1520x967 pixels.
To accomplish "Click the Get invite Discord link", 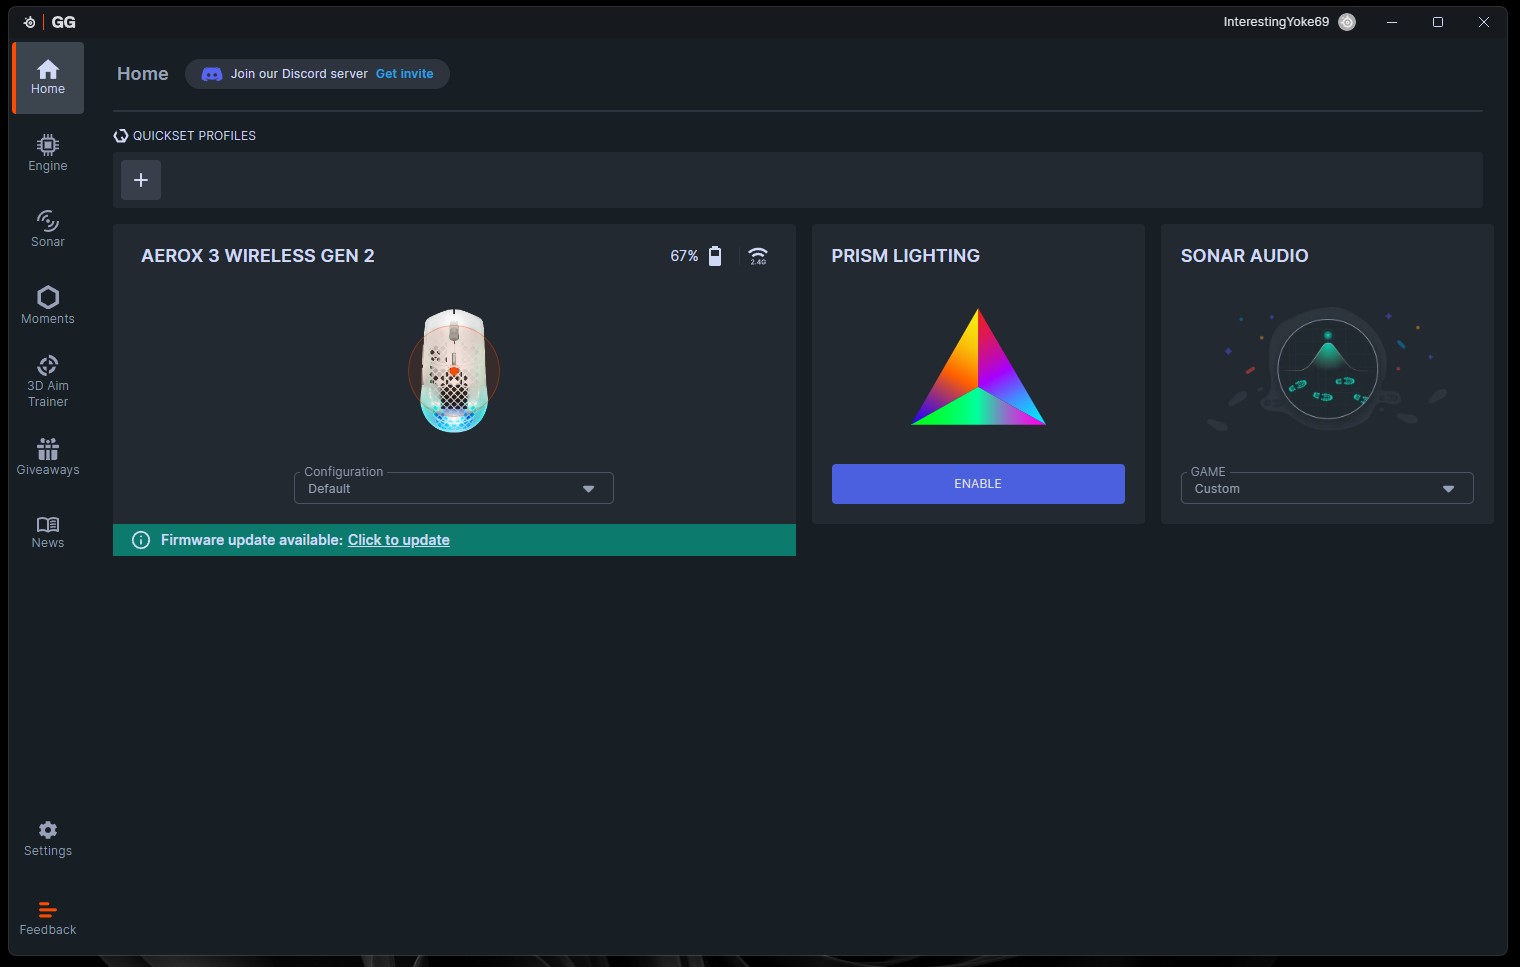I will click(x=404, y=74).
